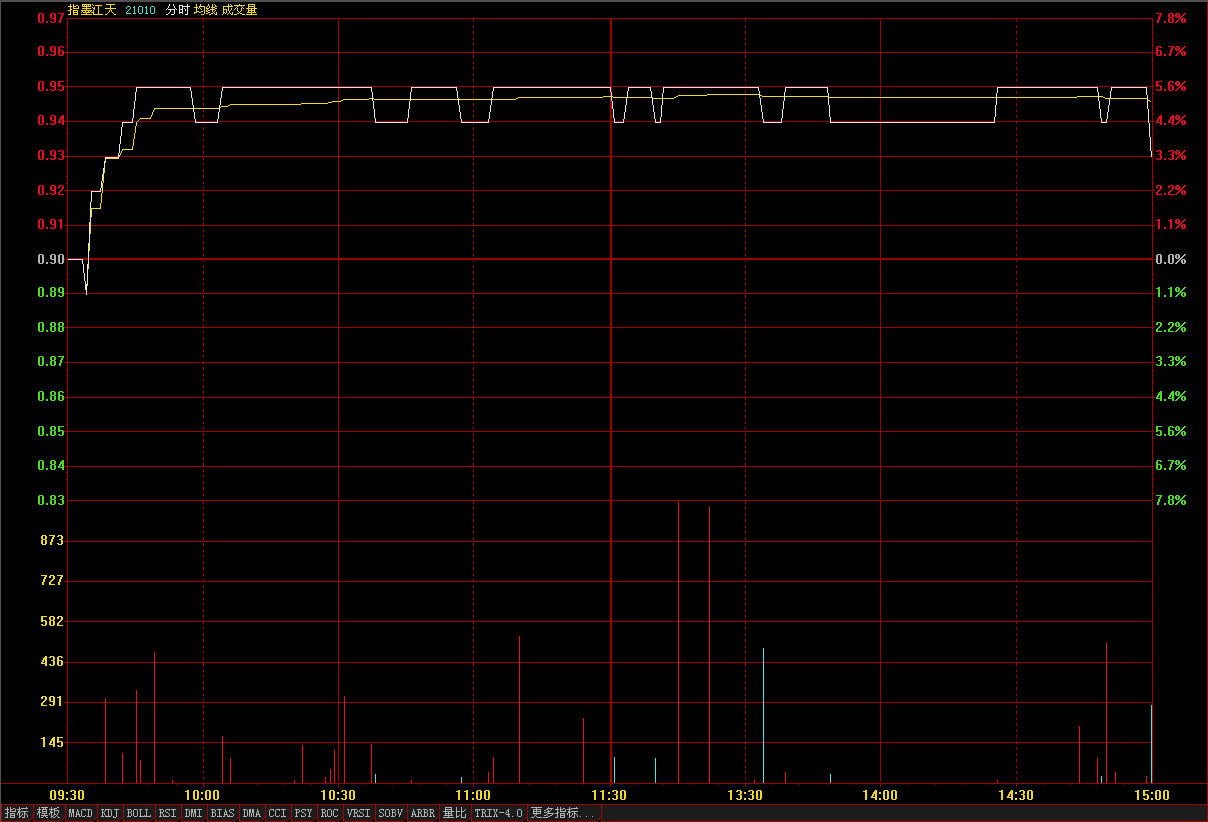The width and height of the screenshot is (1208, 822).
Task: Open 更多指标... for more indicators
Action: (564, 813)
